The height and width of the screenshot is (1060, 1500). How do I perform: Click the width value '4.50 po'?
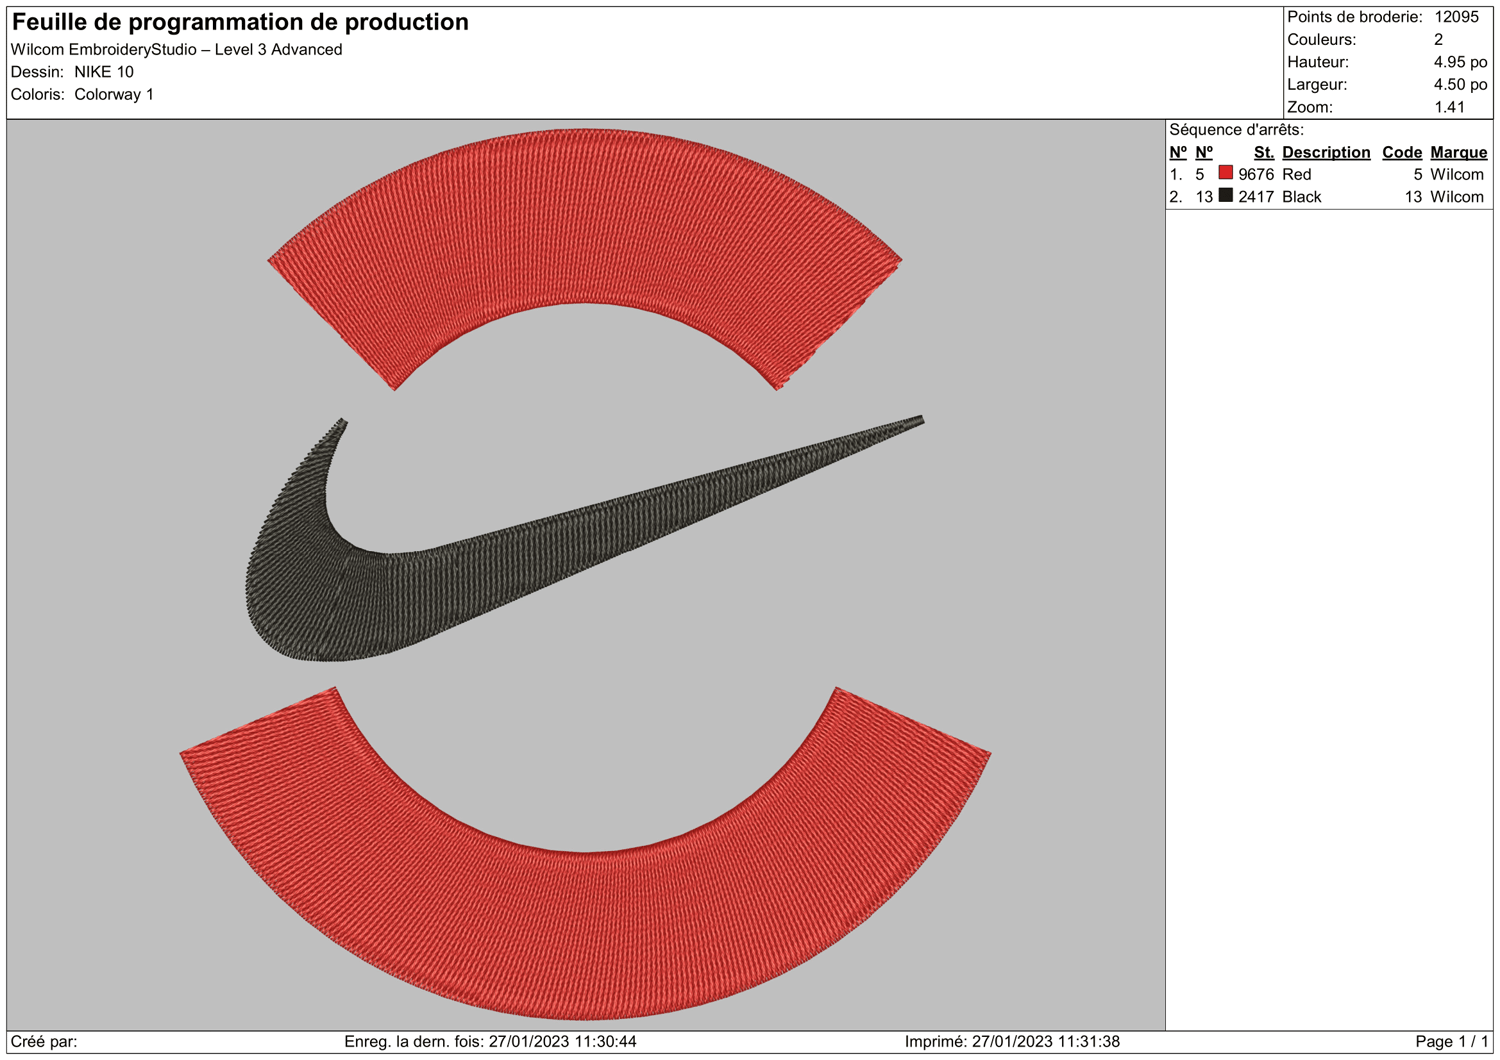tap(1460, 85)
